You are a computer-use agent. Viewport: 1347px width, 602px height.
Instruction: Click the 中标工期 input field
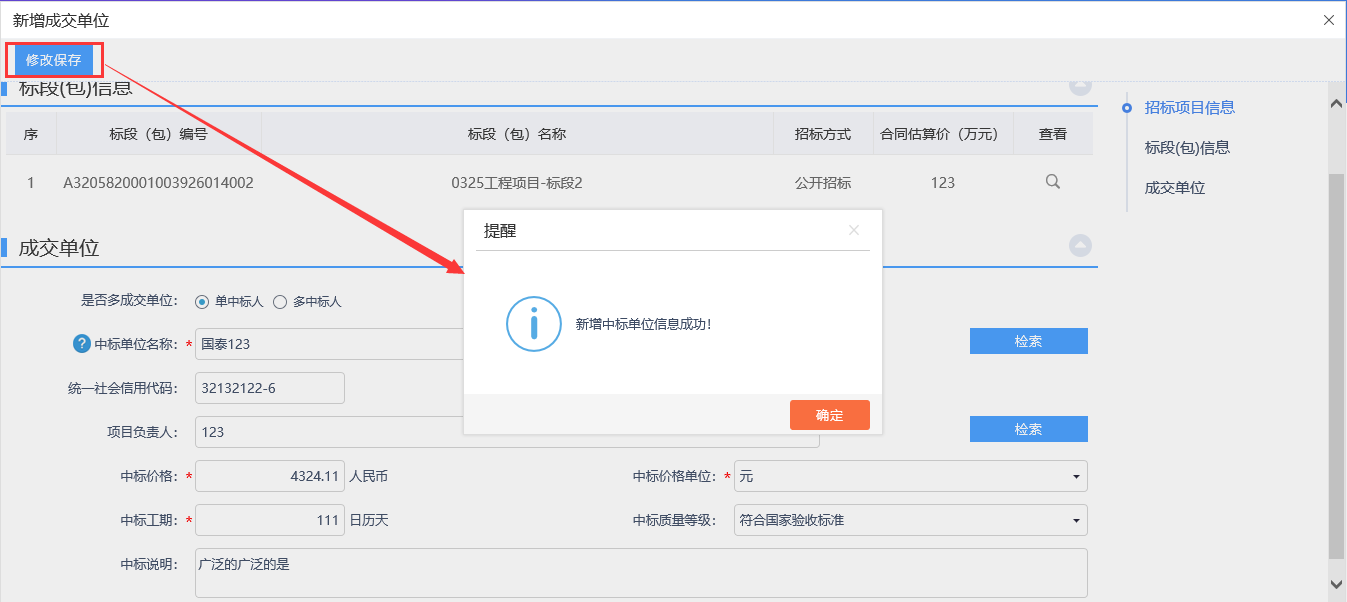point(269,520)
